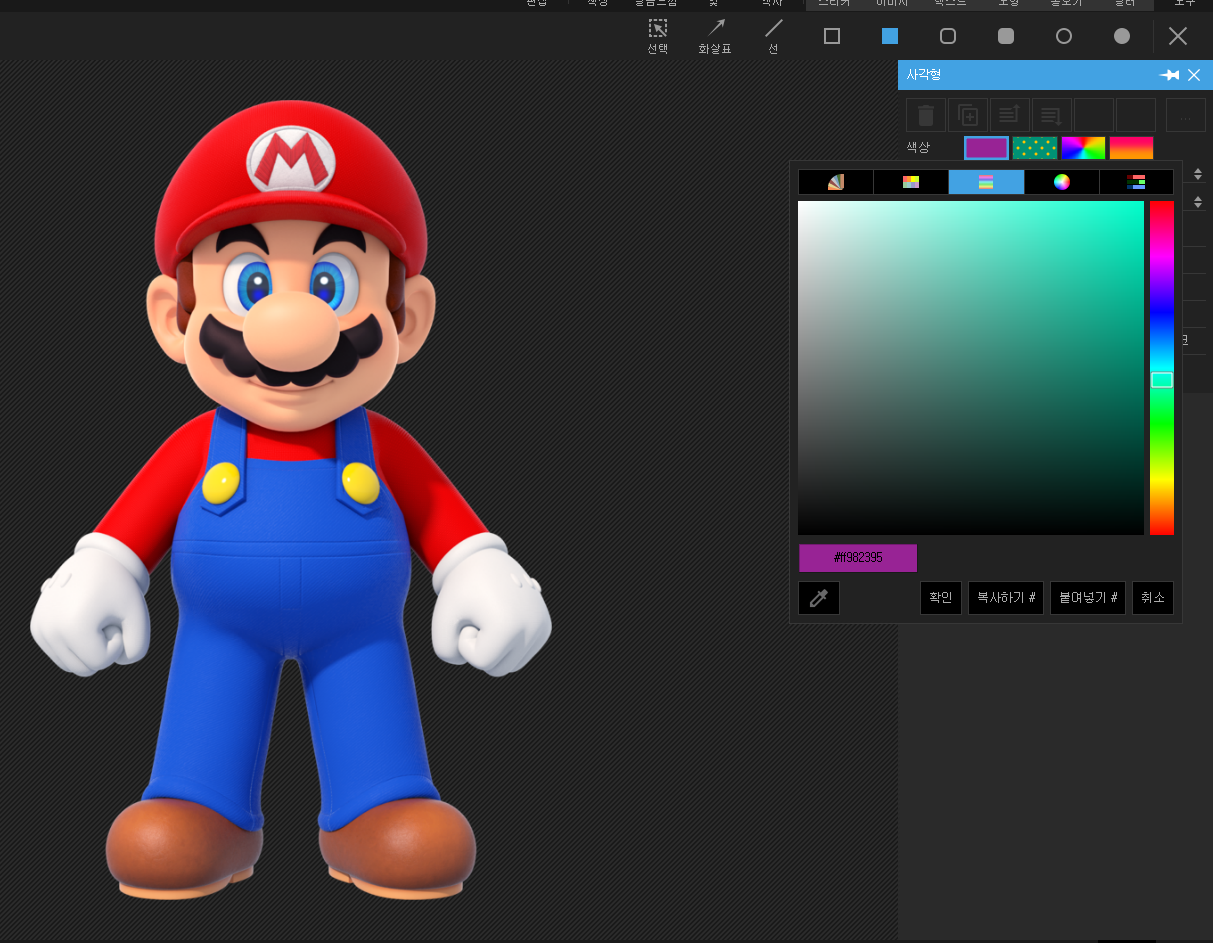Click the trash delete icon
Image resolution: width=1213 pixels, height=943 pixels.
[926, 115]
